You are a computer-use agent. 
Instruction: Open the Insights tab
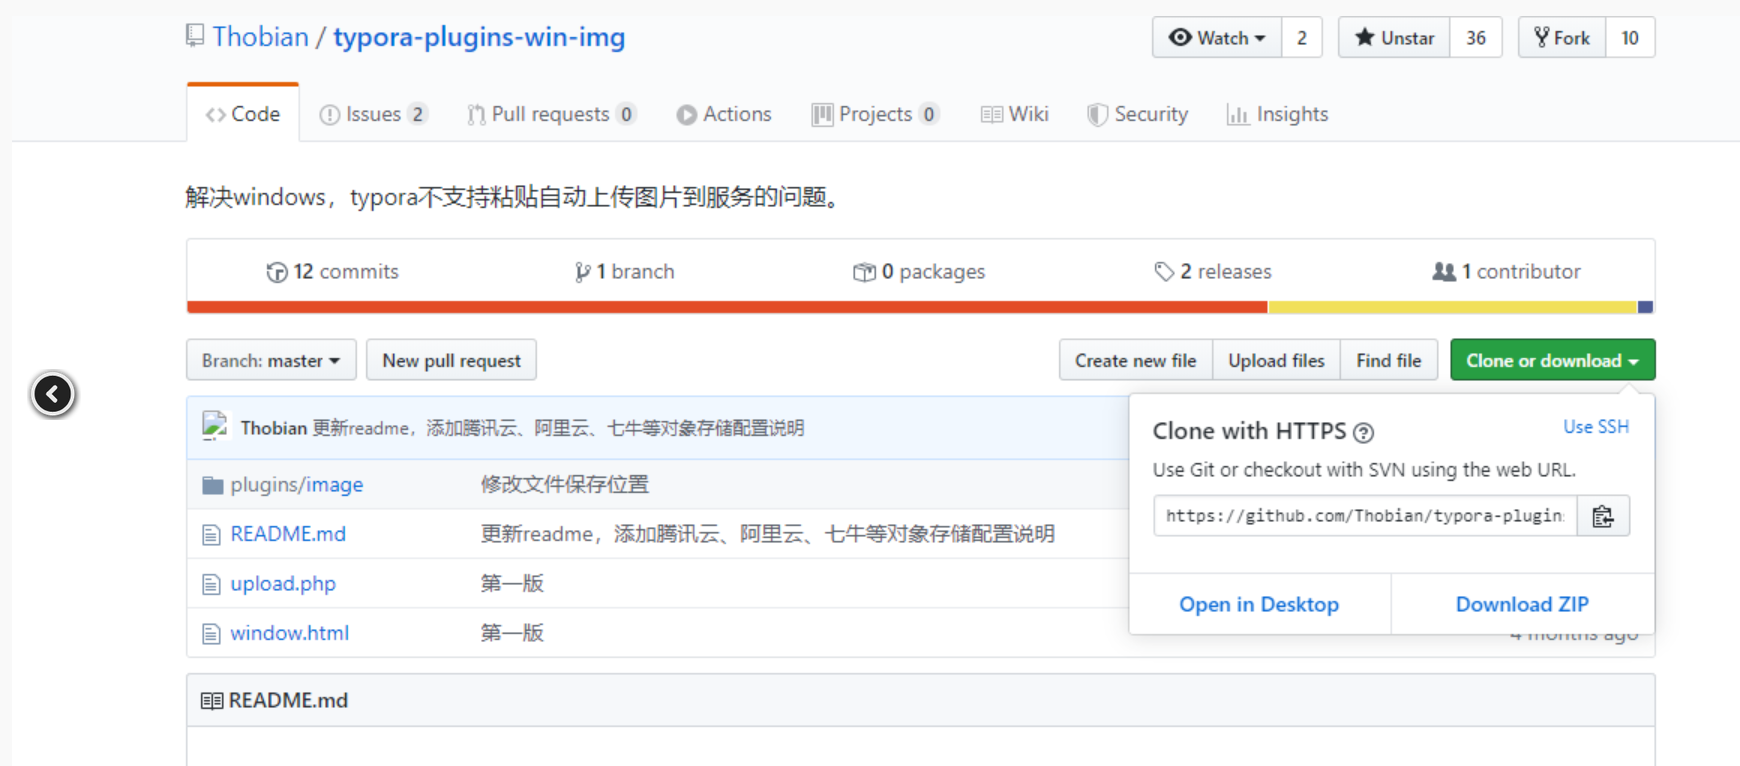(1278, 114)
